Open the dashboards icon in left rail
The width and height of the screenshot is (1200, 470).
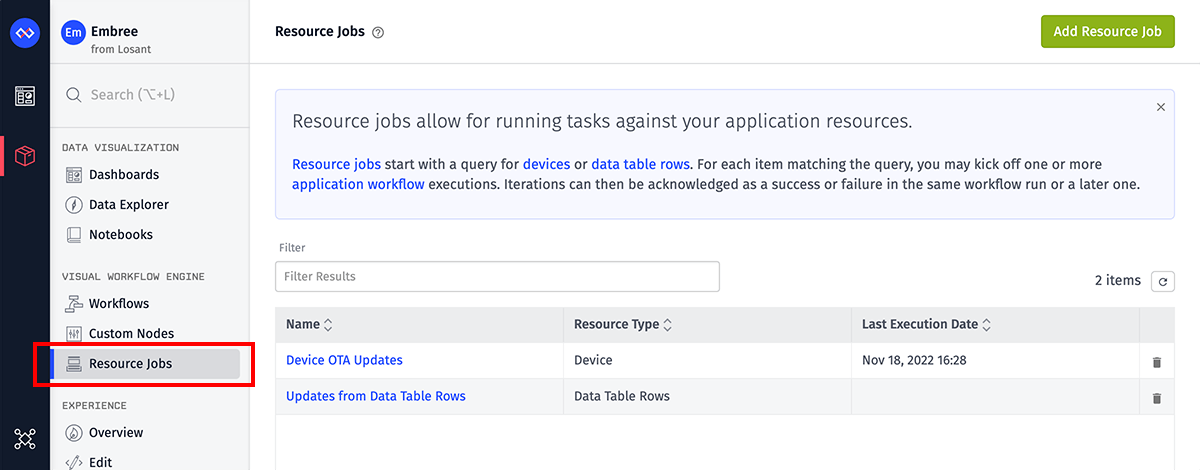click(24, 96)
